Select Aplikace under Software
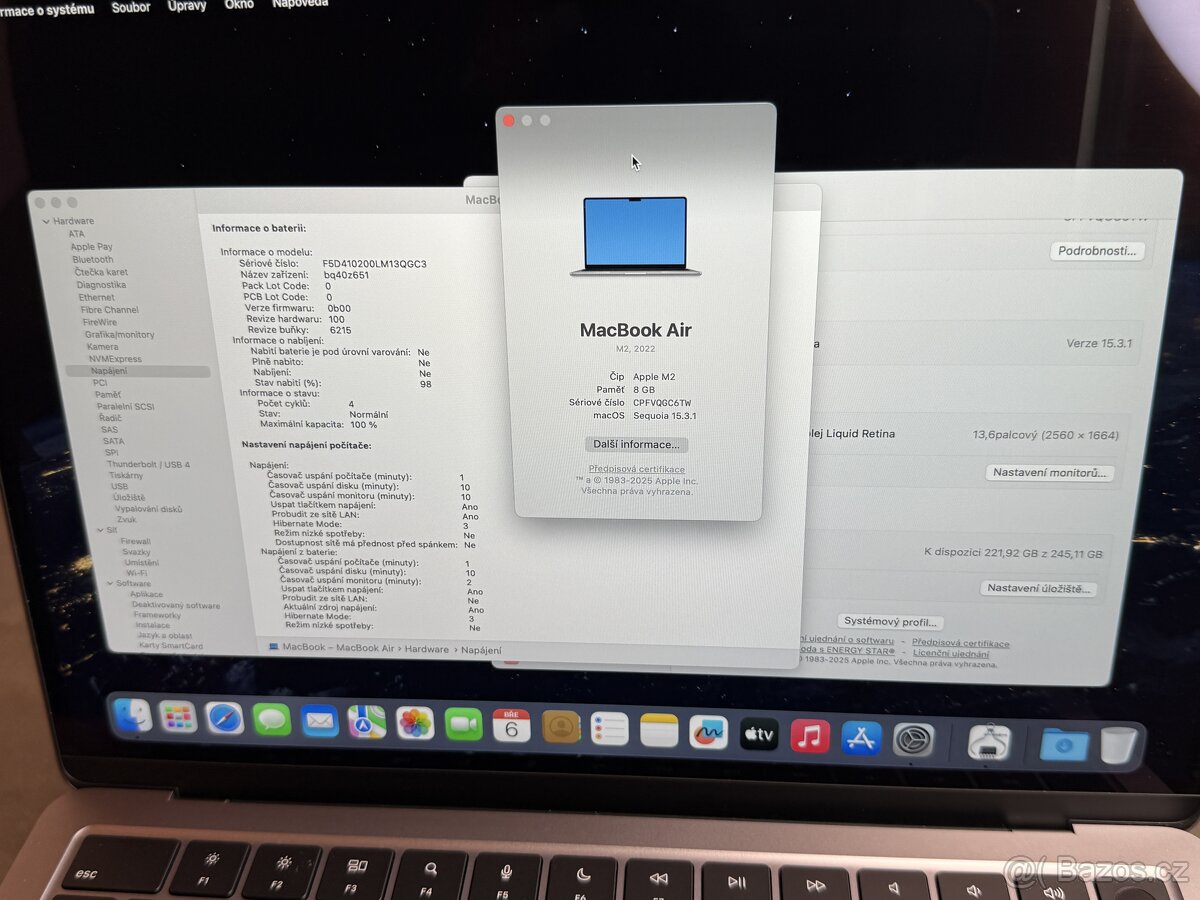Viewport: 1200px width, 900px height. 146,594
